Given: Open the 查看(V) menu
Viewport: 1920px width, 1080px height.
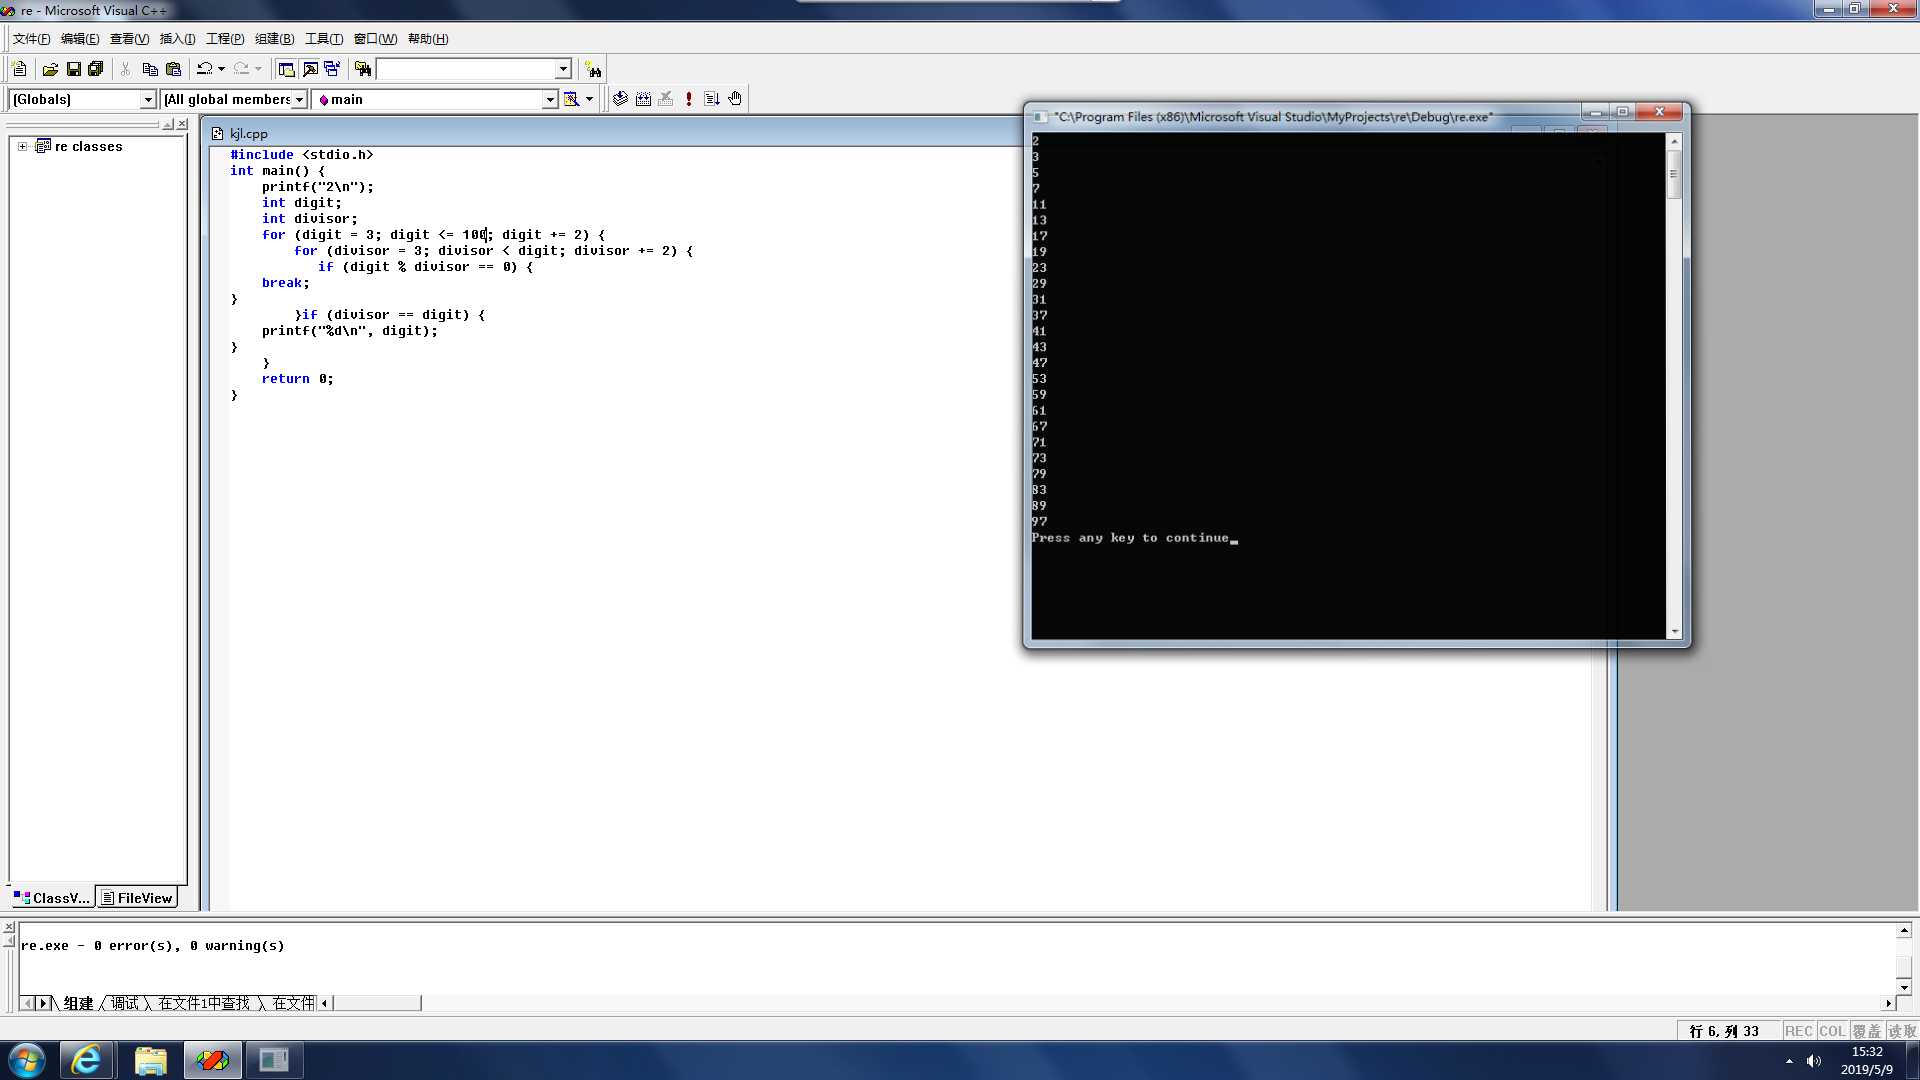Looking at the screenshot, I should coord(129,39).
